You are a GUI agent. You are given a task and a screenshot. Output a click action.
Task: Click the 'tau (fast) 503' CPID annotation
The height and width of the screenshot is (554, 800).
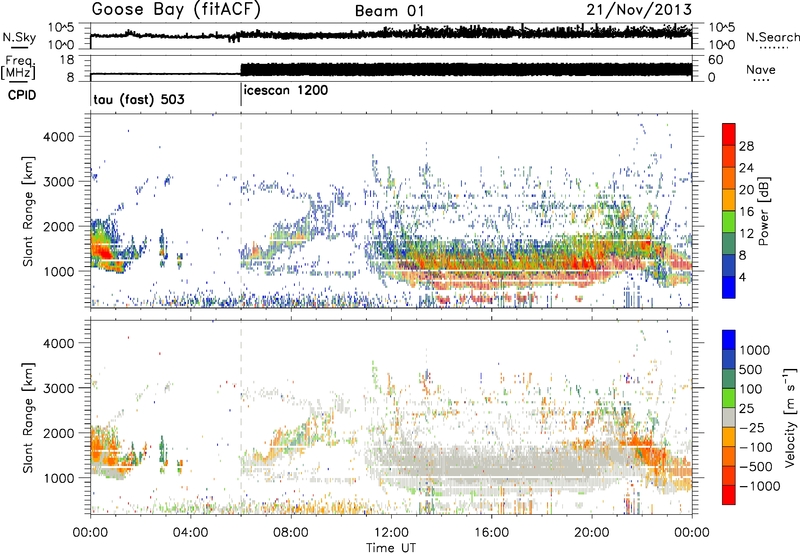point(139,99)
